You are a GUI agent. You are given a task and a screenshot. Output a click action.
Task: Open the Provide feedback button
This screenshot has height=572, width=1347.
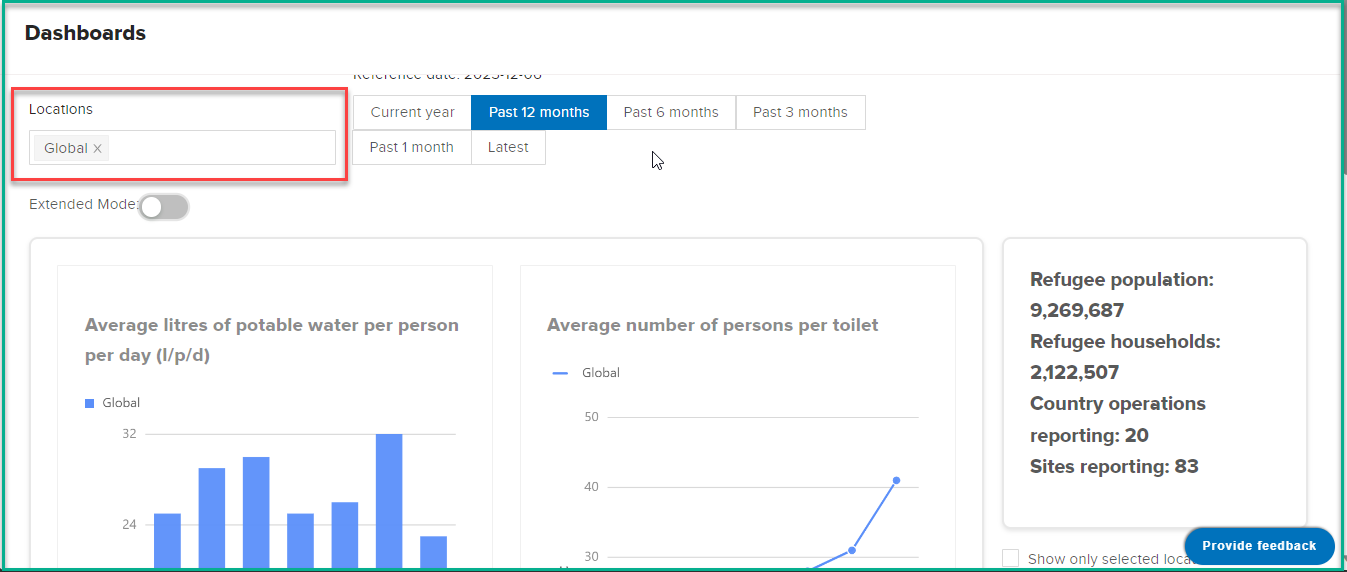pyautogui.click(x=1259, y=546)
